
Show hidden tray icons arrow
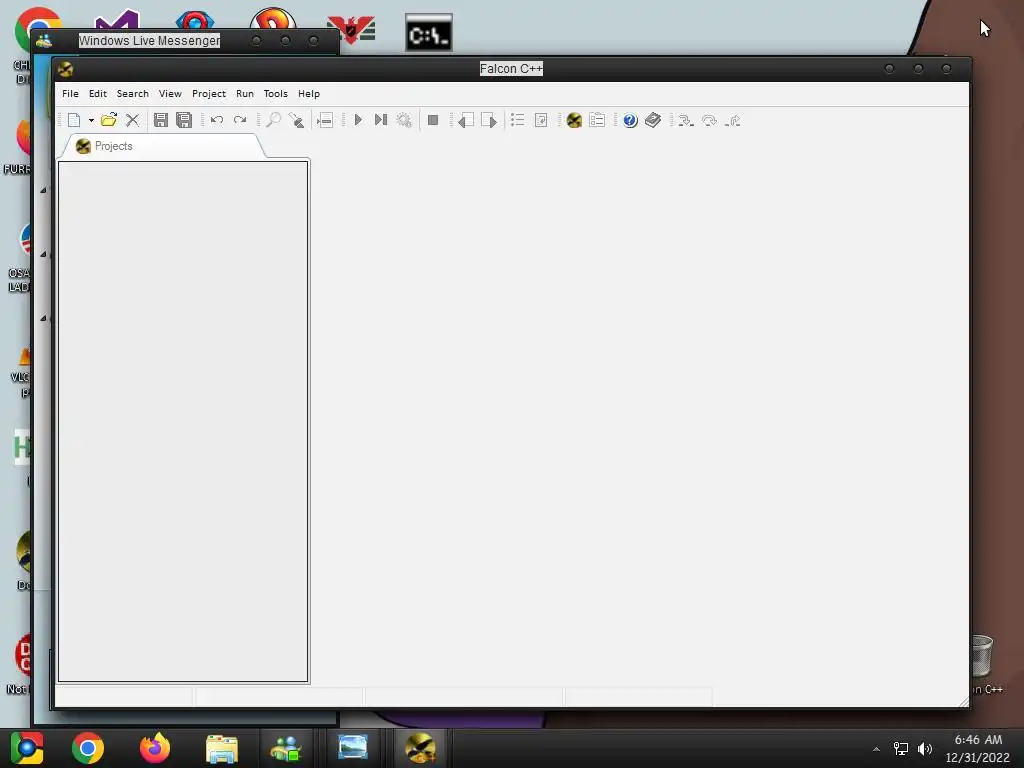(876, 749)
